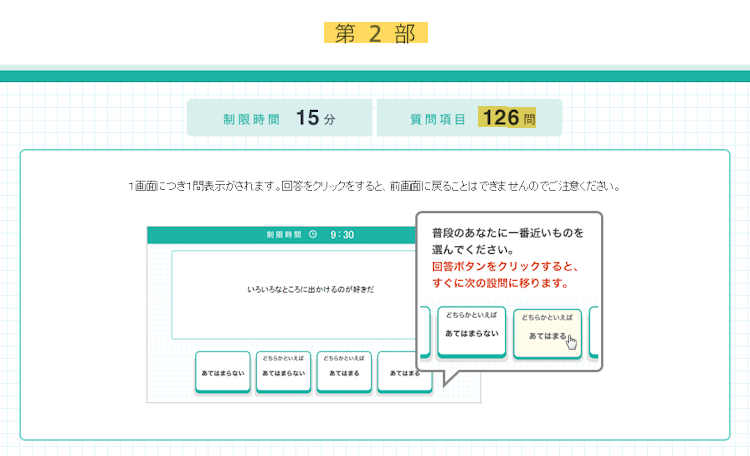
Task: Click the 9:30 countdown in the sample screen
Action: click(342, 235)
